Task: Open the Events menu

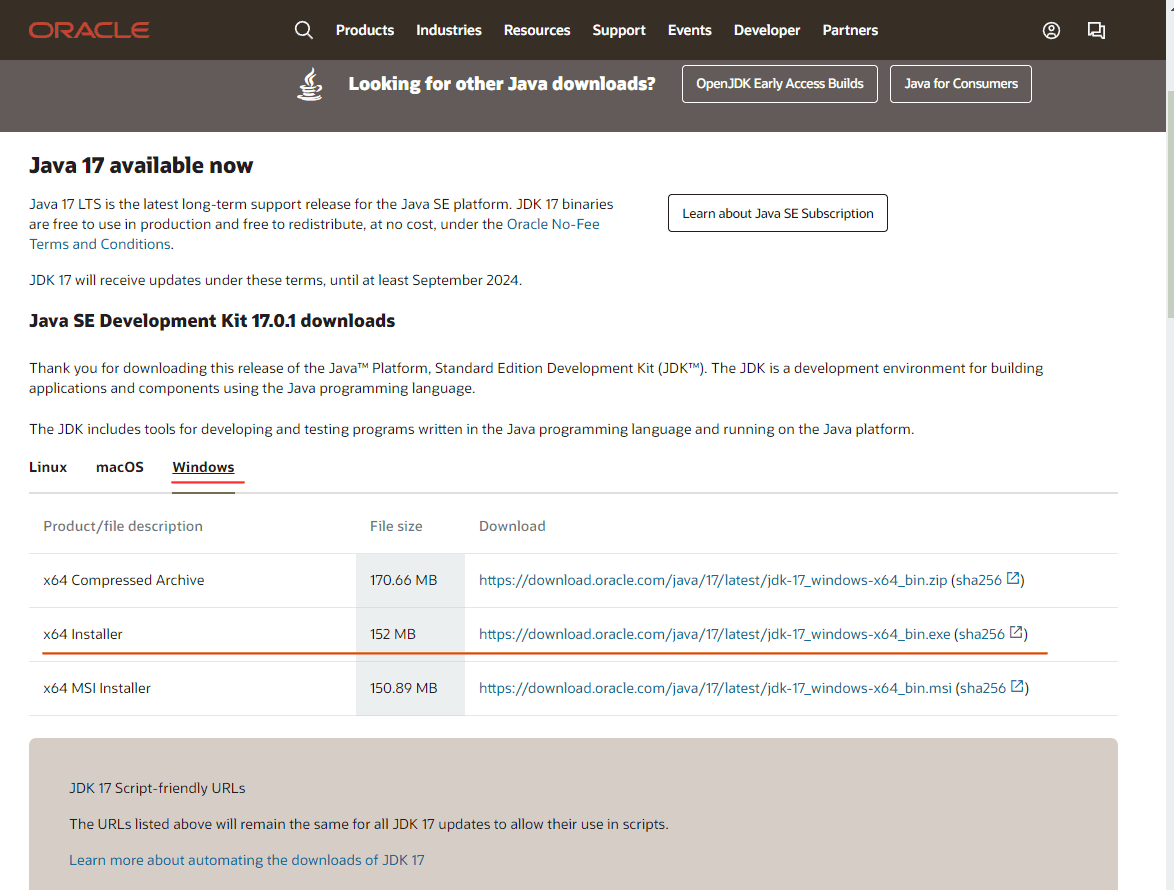Action: (x=690, y=30)
